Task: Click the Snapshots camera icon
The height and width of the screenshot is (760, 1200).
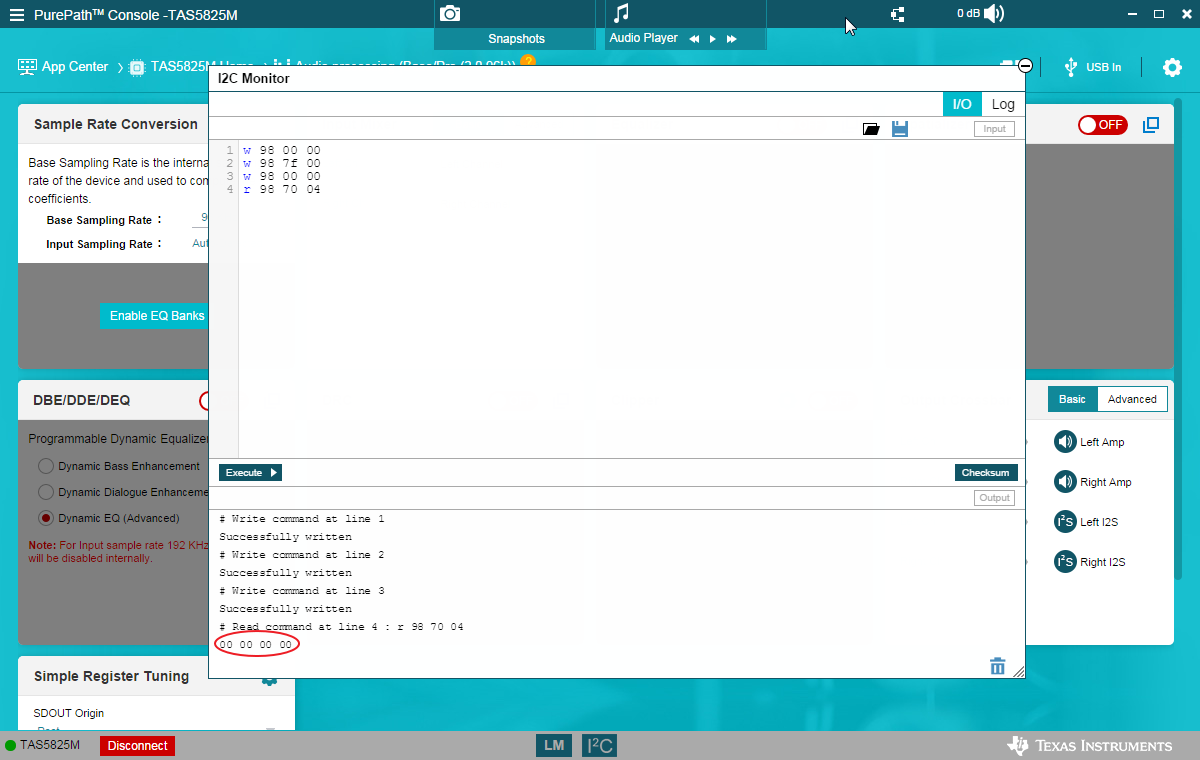Action: (450, 13)
